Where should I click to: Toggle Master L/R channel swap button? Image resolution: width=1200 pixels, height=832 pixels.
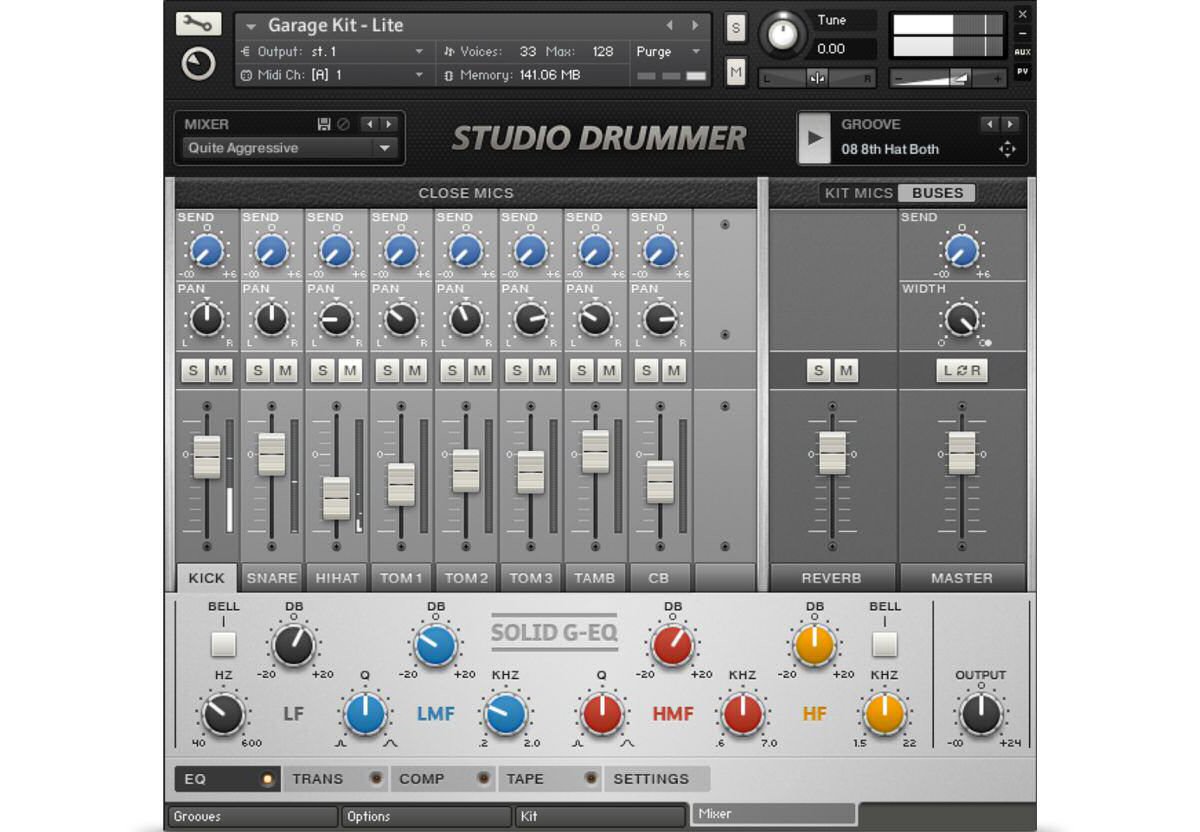click(961, 371)
